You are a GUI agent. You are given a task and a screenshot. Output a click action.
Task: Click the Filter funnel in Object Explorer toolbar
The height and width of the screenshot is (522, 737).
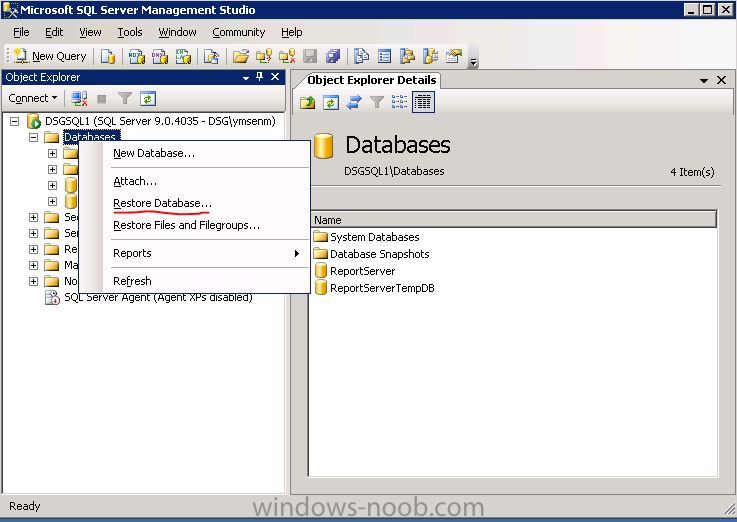[x=125, y=99]
